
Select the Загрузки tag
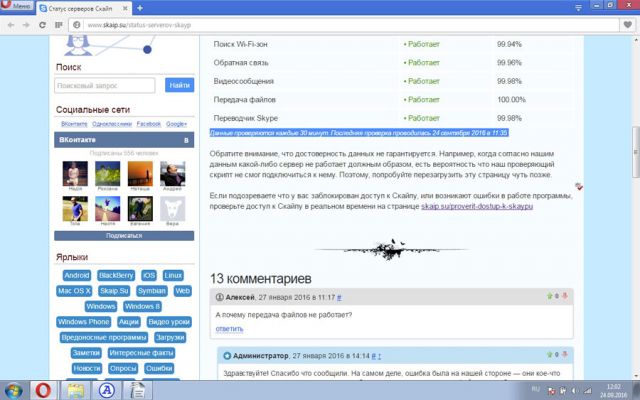[170, 338]
